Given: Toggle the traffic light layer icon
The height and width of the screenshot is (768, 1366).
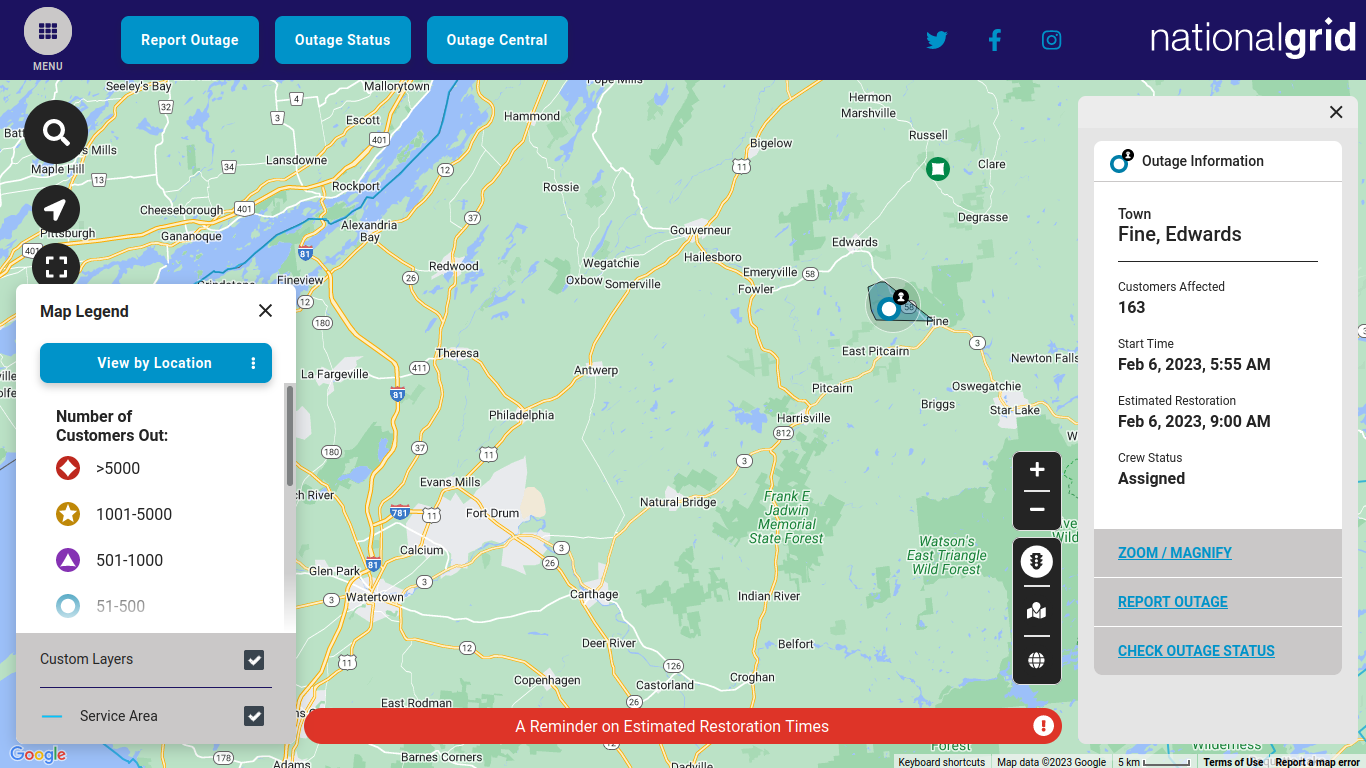Looking at the screenshot, I should (1037, 561).
